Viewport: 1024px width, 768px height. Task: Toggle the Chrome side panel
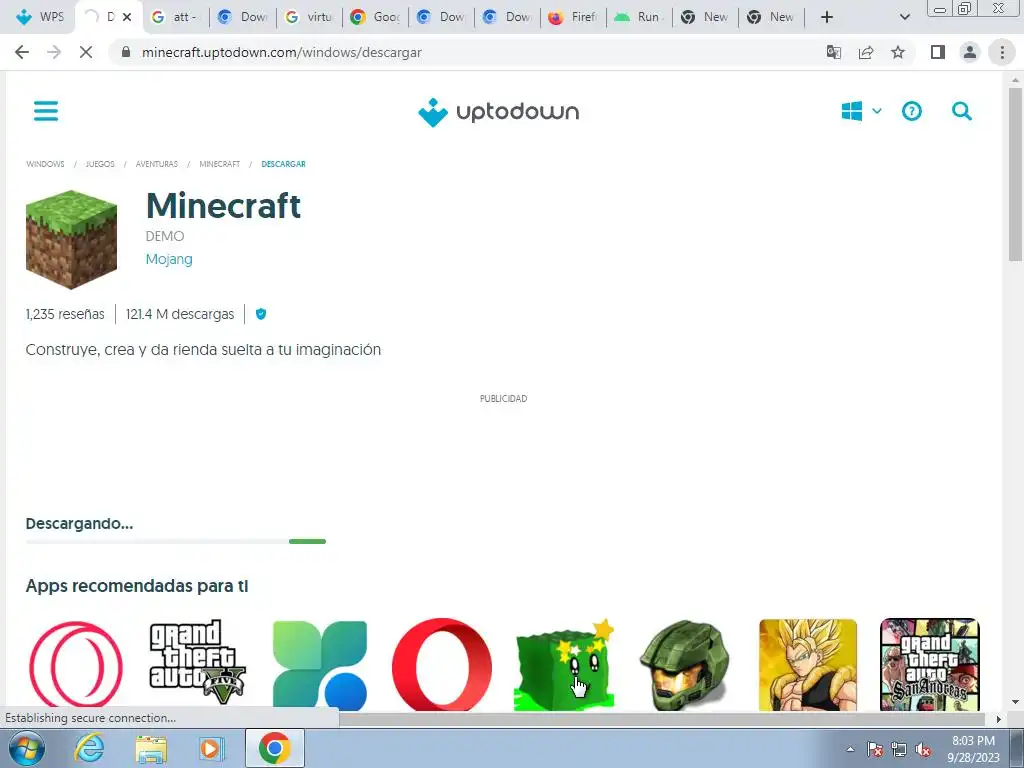[938, 52]
